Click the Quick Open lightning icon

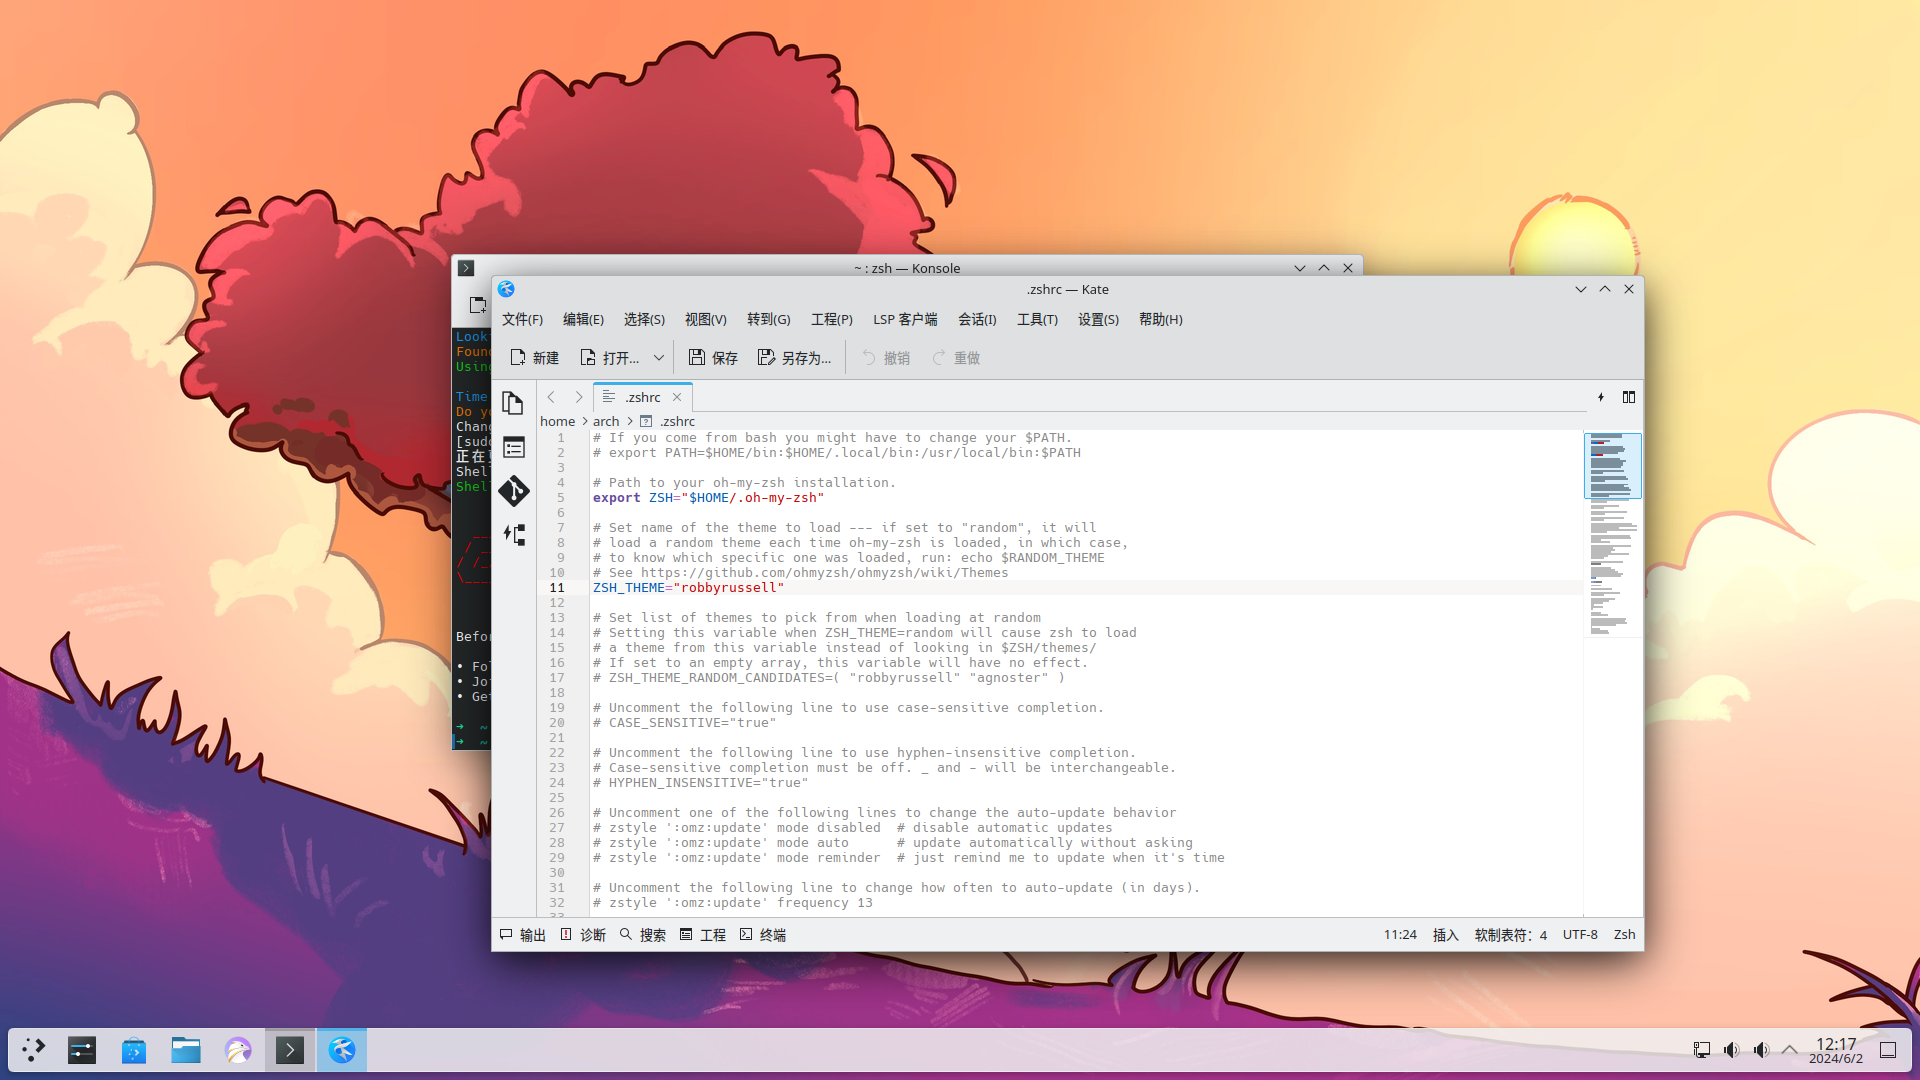pos(1601,397)
